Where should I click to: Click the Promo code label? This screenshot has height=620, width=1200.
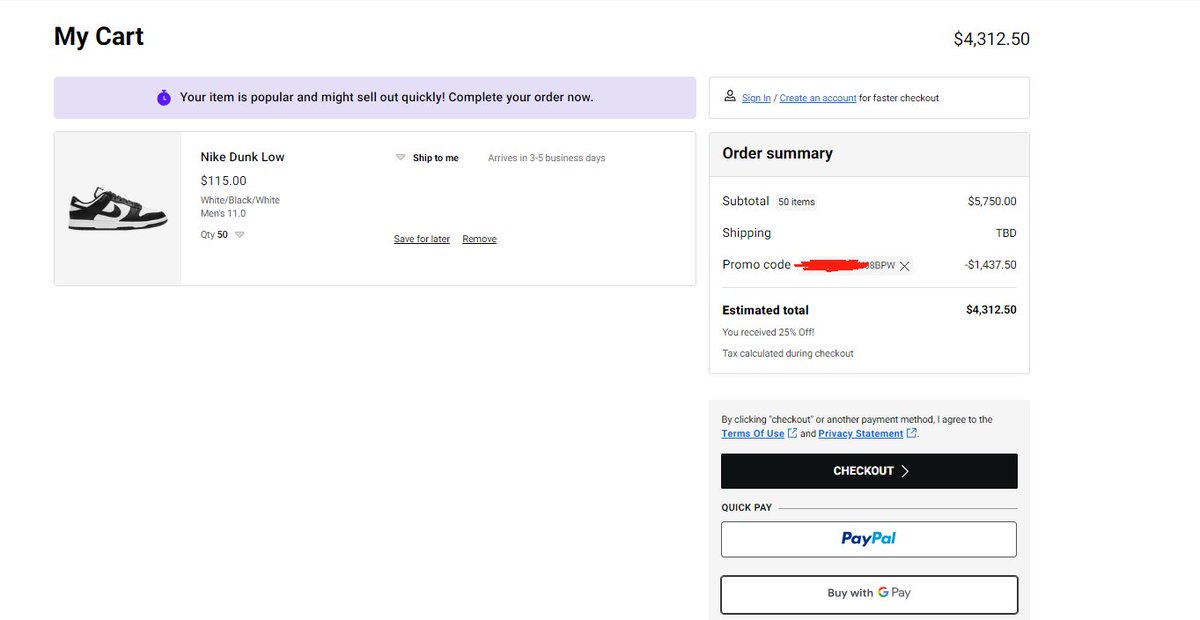click(756, 265)
